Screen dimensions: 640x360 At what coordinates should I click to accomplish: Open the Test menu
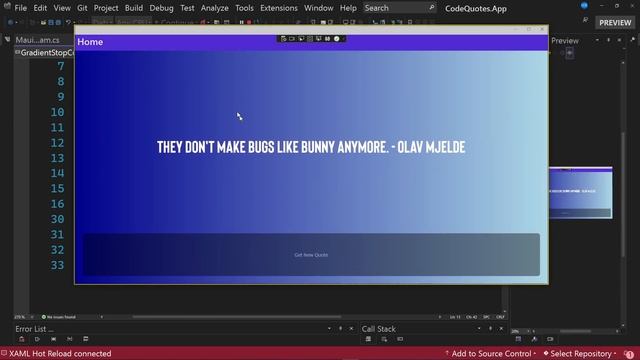point(187,8)
